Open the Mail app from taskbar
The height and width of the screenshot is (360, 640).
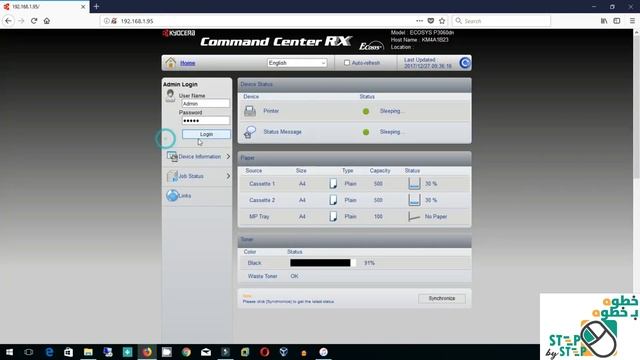206,352
